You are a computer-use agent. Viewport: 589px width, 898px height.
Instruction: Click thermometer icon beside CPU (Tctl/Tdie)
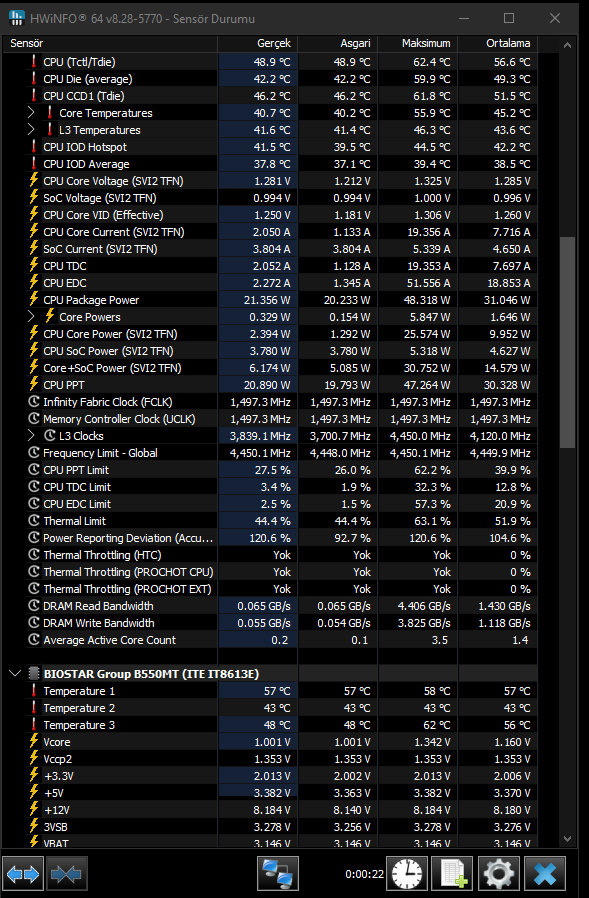[34, 62]
